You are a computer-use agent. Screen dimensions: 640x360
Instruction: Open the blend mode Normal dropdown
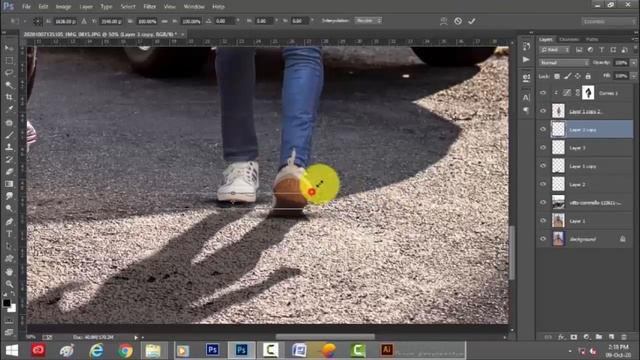tap(564, 63)
